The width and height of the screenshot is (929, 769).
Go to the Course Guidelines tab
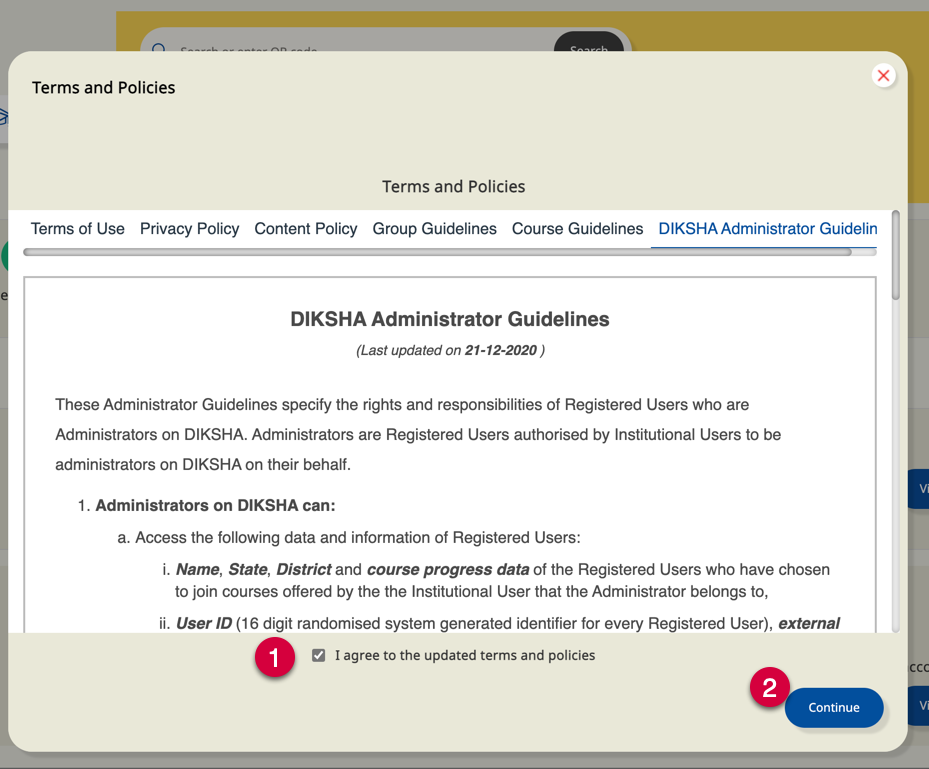point(577,229)
